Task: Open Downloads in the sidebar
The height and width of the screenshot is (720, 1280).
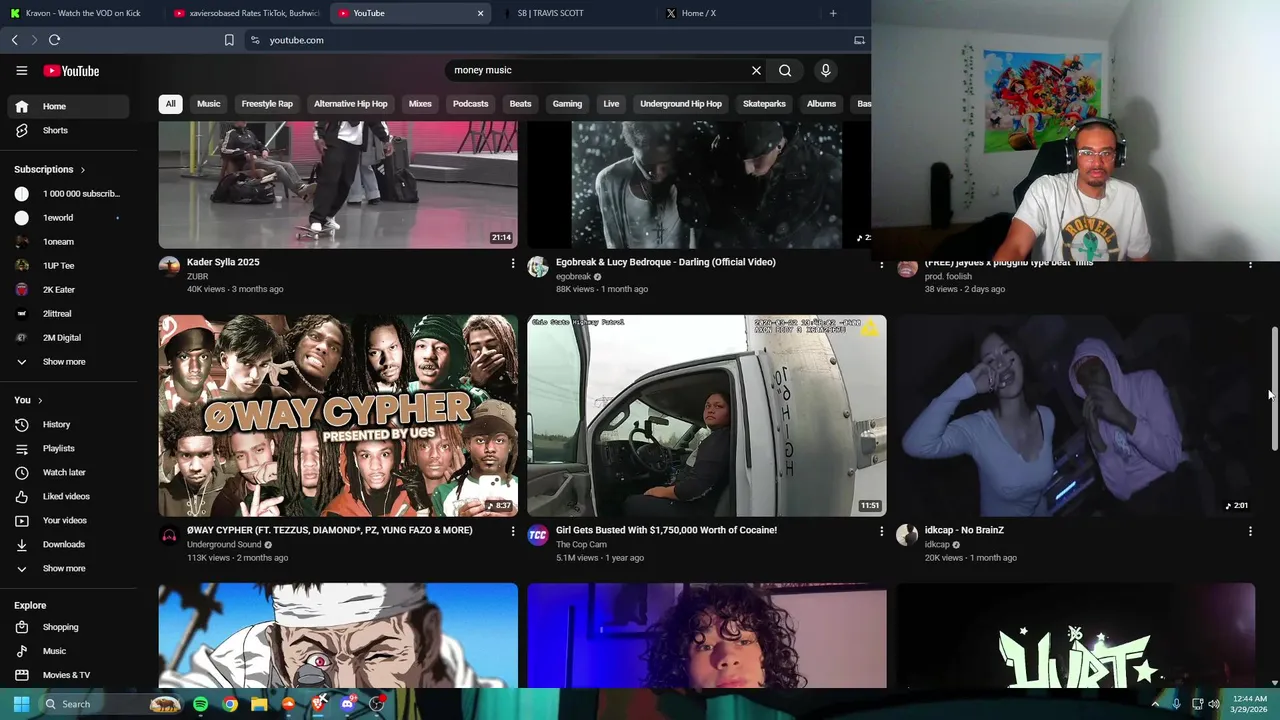Action: 68,544
